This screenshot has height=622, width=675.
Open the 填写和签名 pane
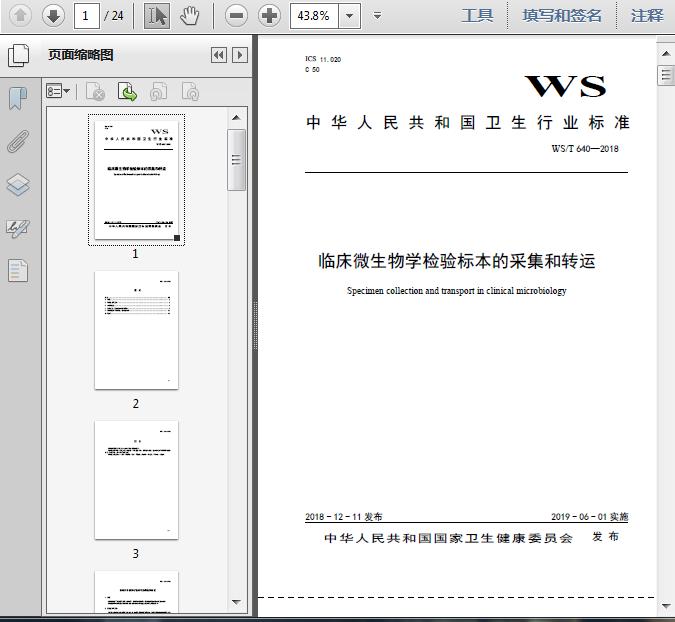562,16
